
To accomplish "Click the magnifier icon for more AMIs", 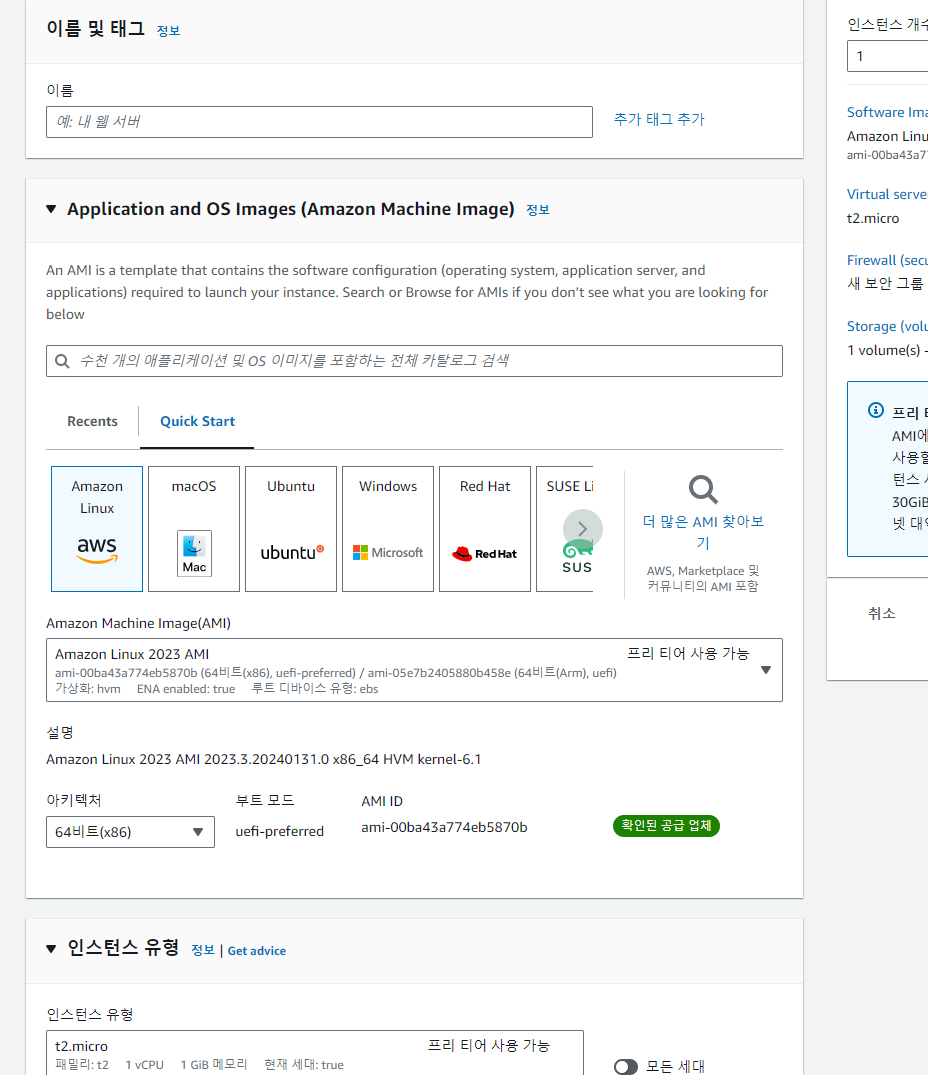I will (703, 490).
